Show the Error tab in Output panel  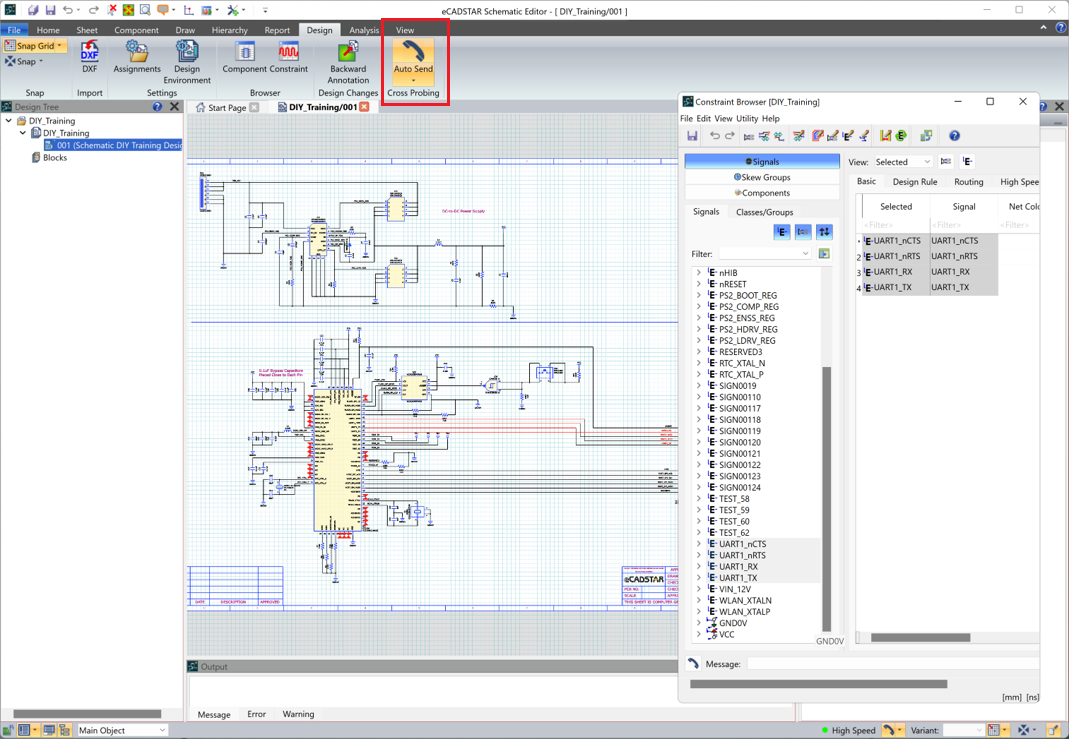pyautogui.click(x=256, y=714)
